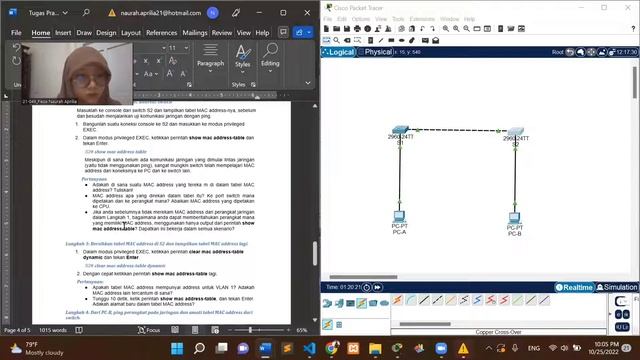640x360 pixels.
Task: Select the Add Complex PDU open envelope
Action: point(436,40)
